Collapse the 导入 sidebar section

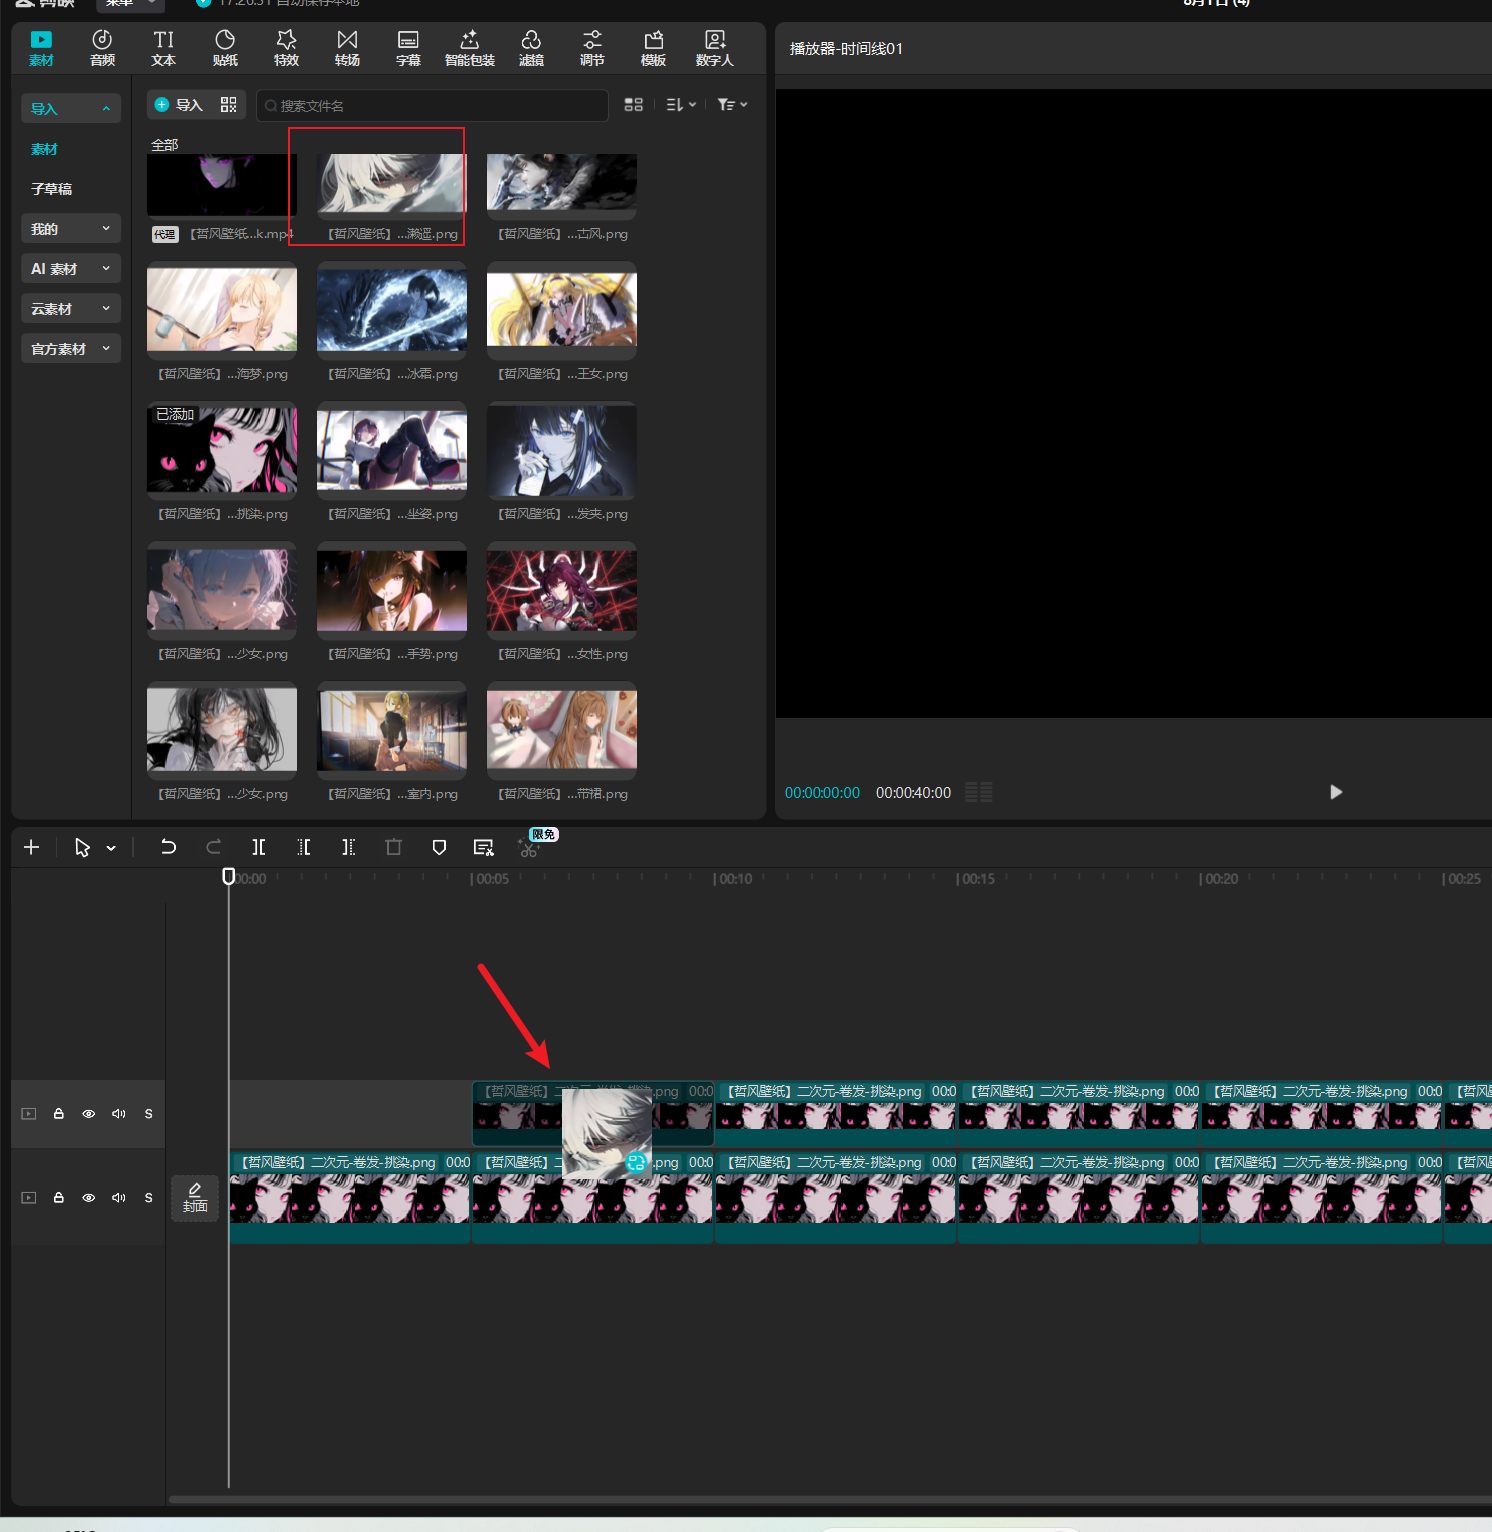coord(71,109)
